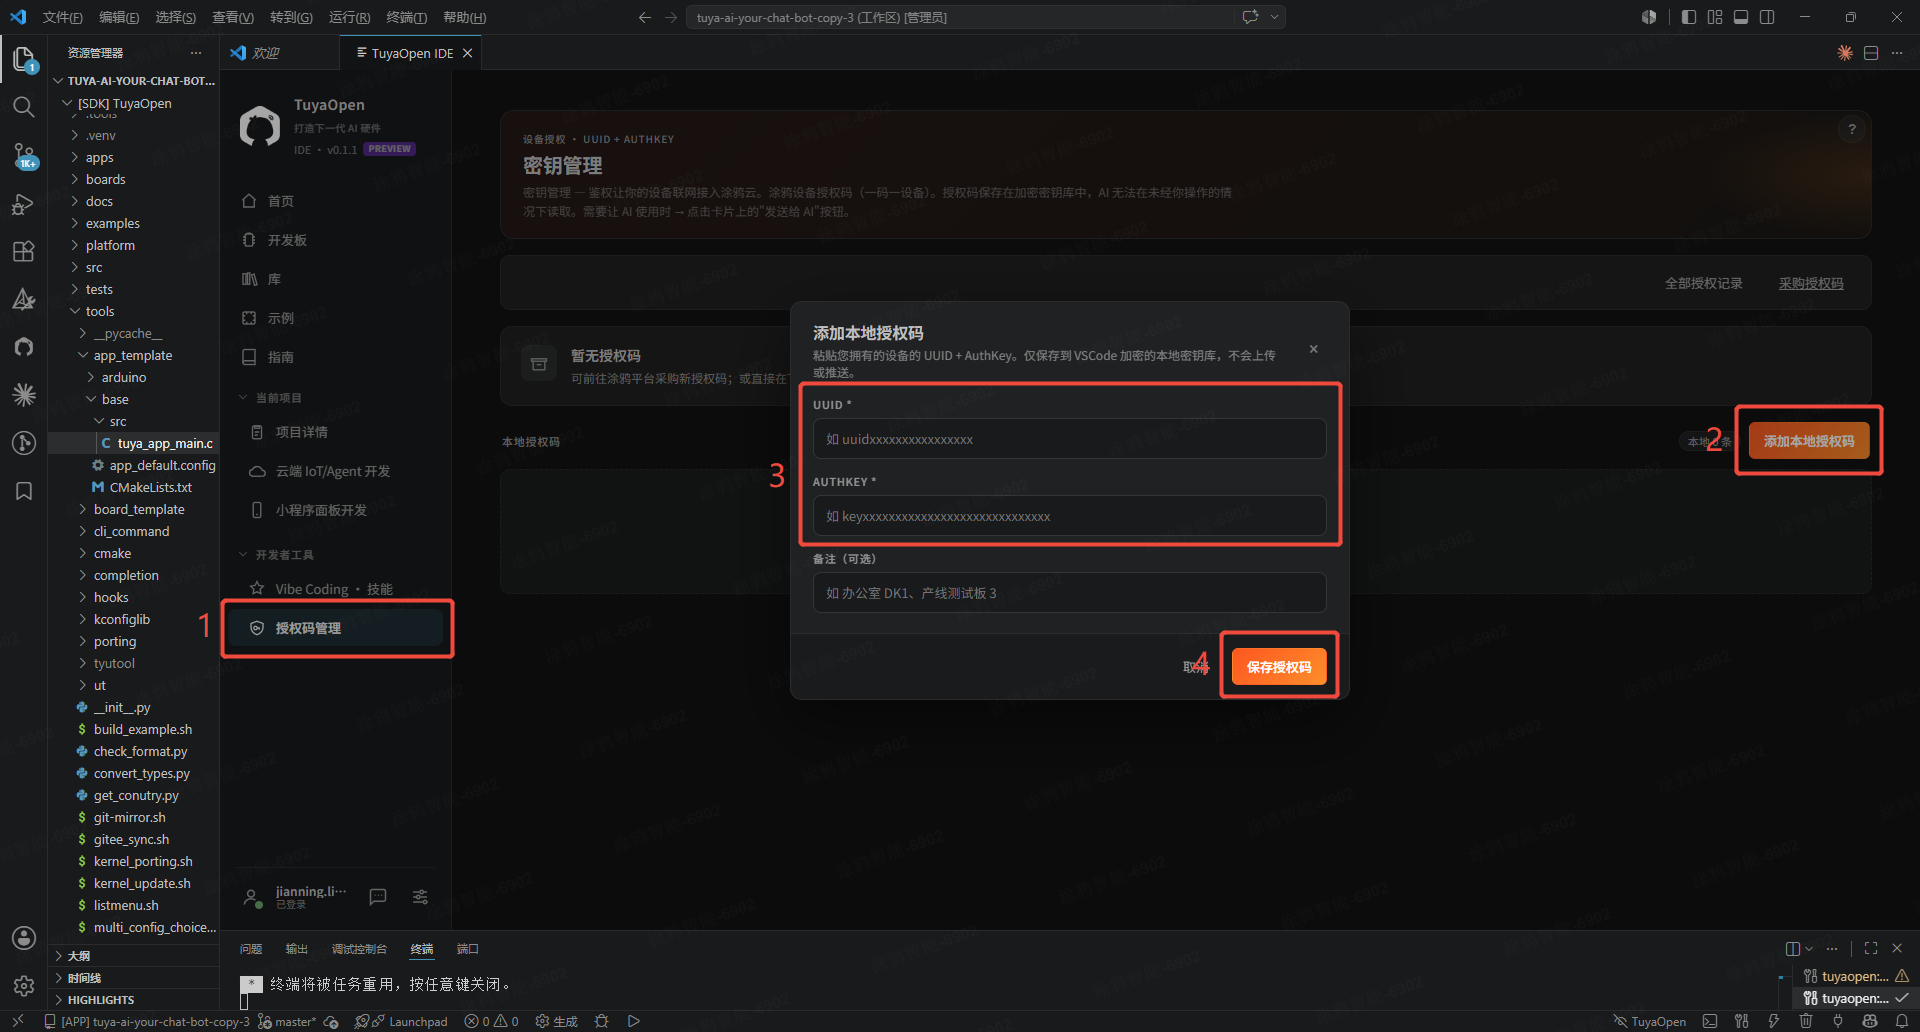Open notifications bell in status bar
Viewport: 1920px width, 1032px height.
(1902, 1021)
